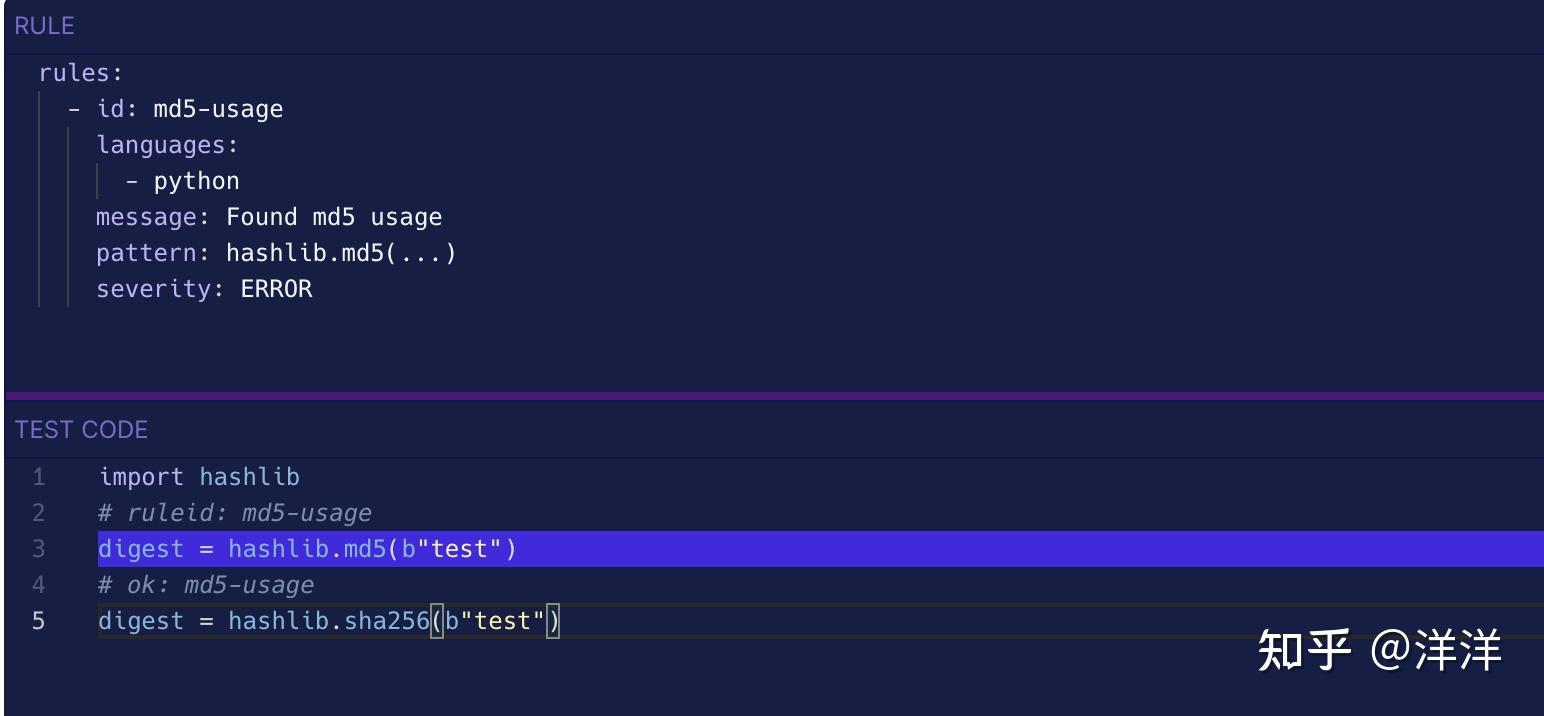Click line number 2 in test code
This screenshot has width=1544, height=716.
[x=39, y=513]
